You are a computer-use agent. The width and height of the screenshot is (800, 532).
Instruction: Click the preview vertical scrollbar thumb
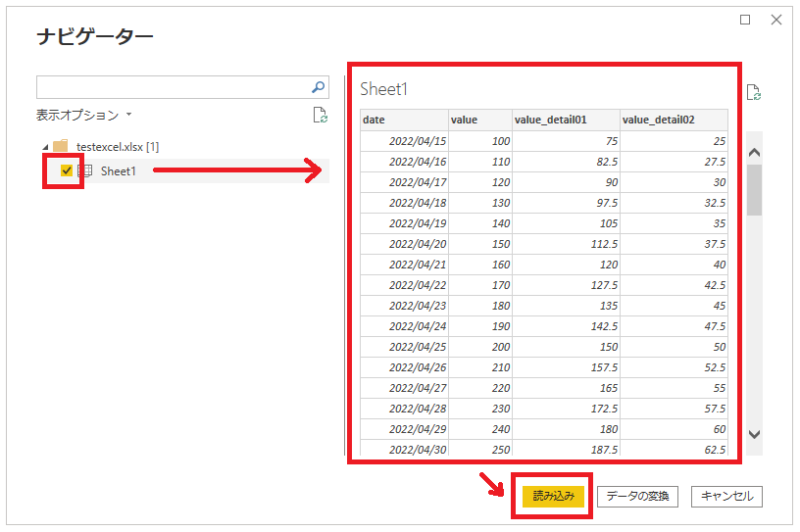coord(754,190)
